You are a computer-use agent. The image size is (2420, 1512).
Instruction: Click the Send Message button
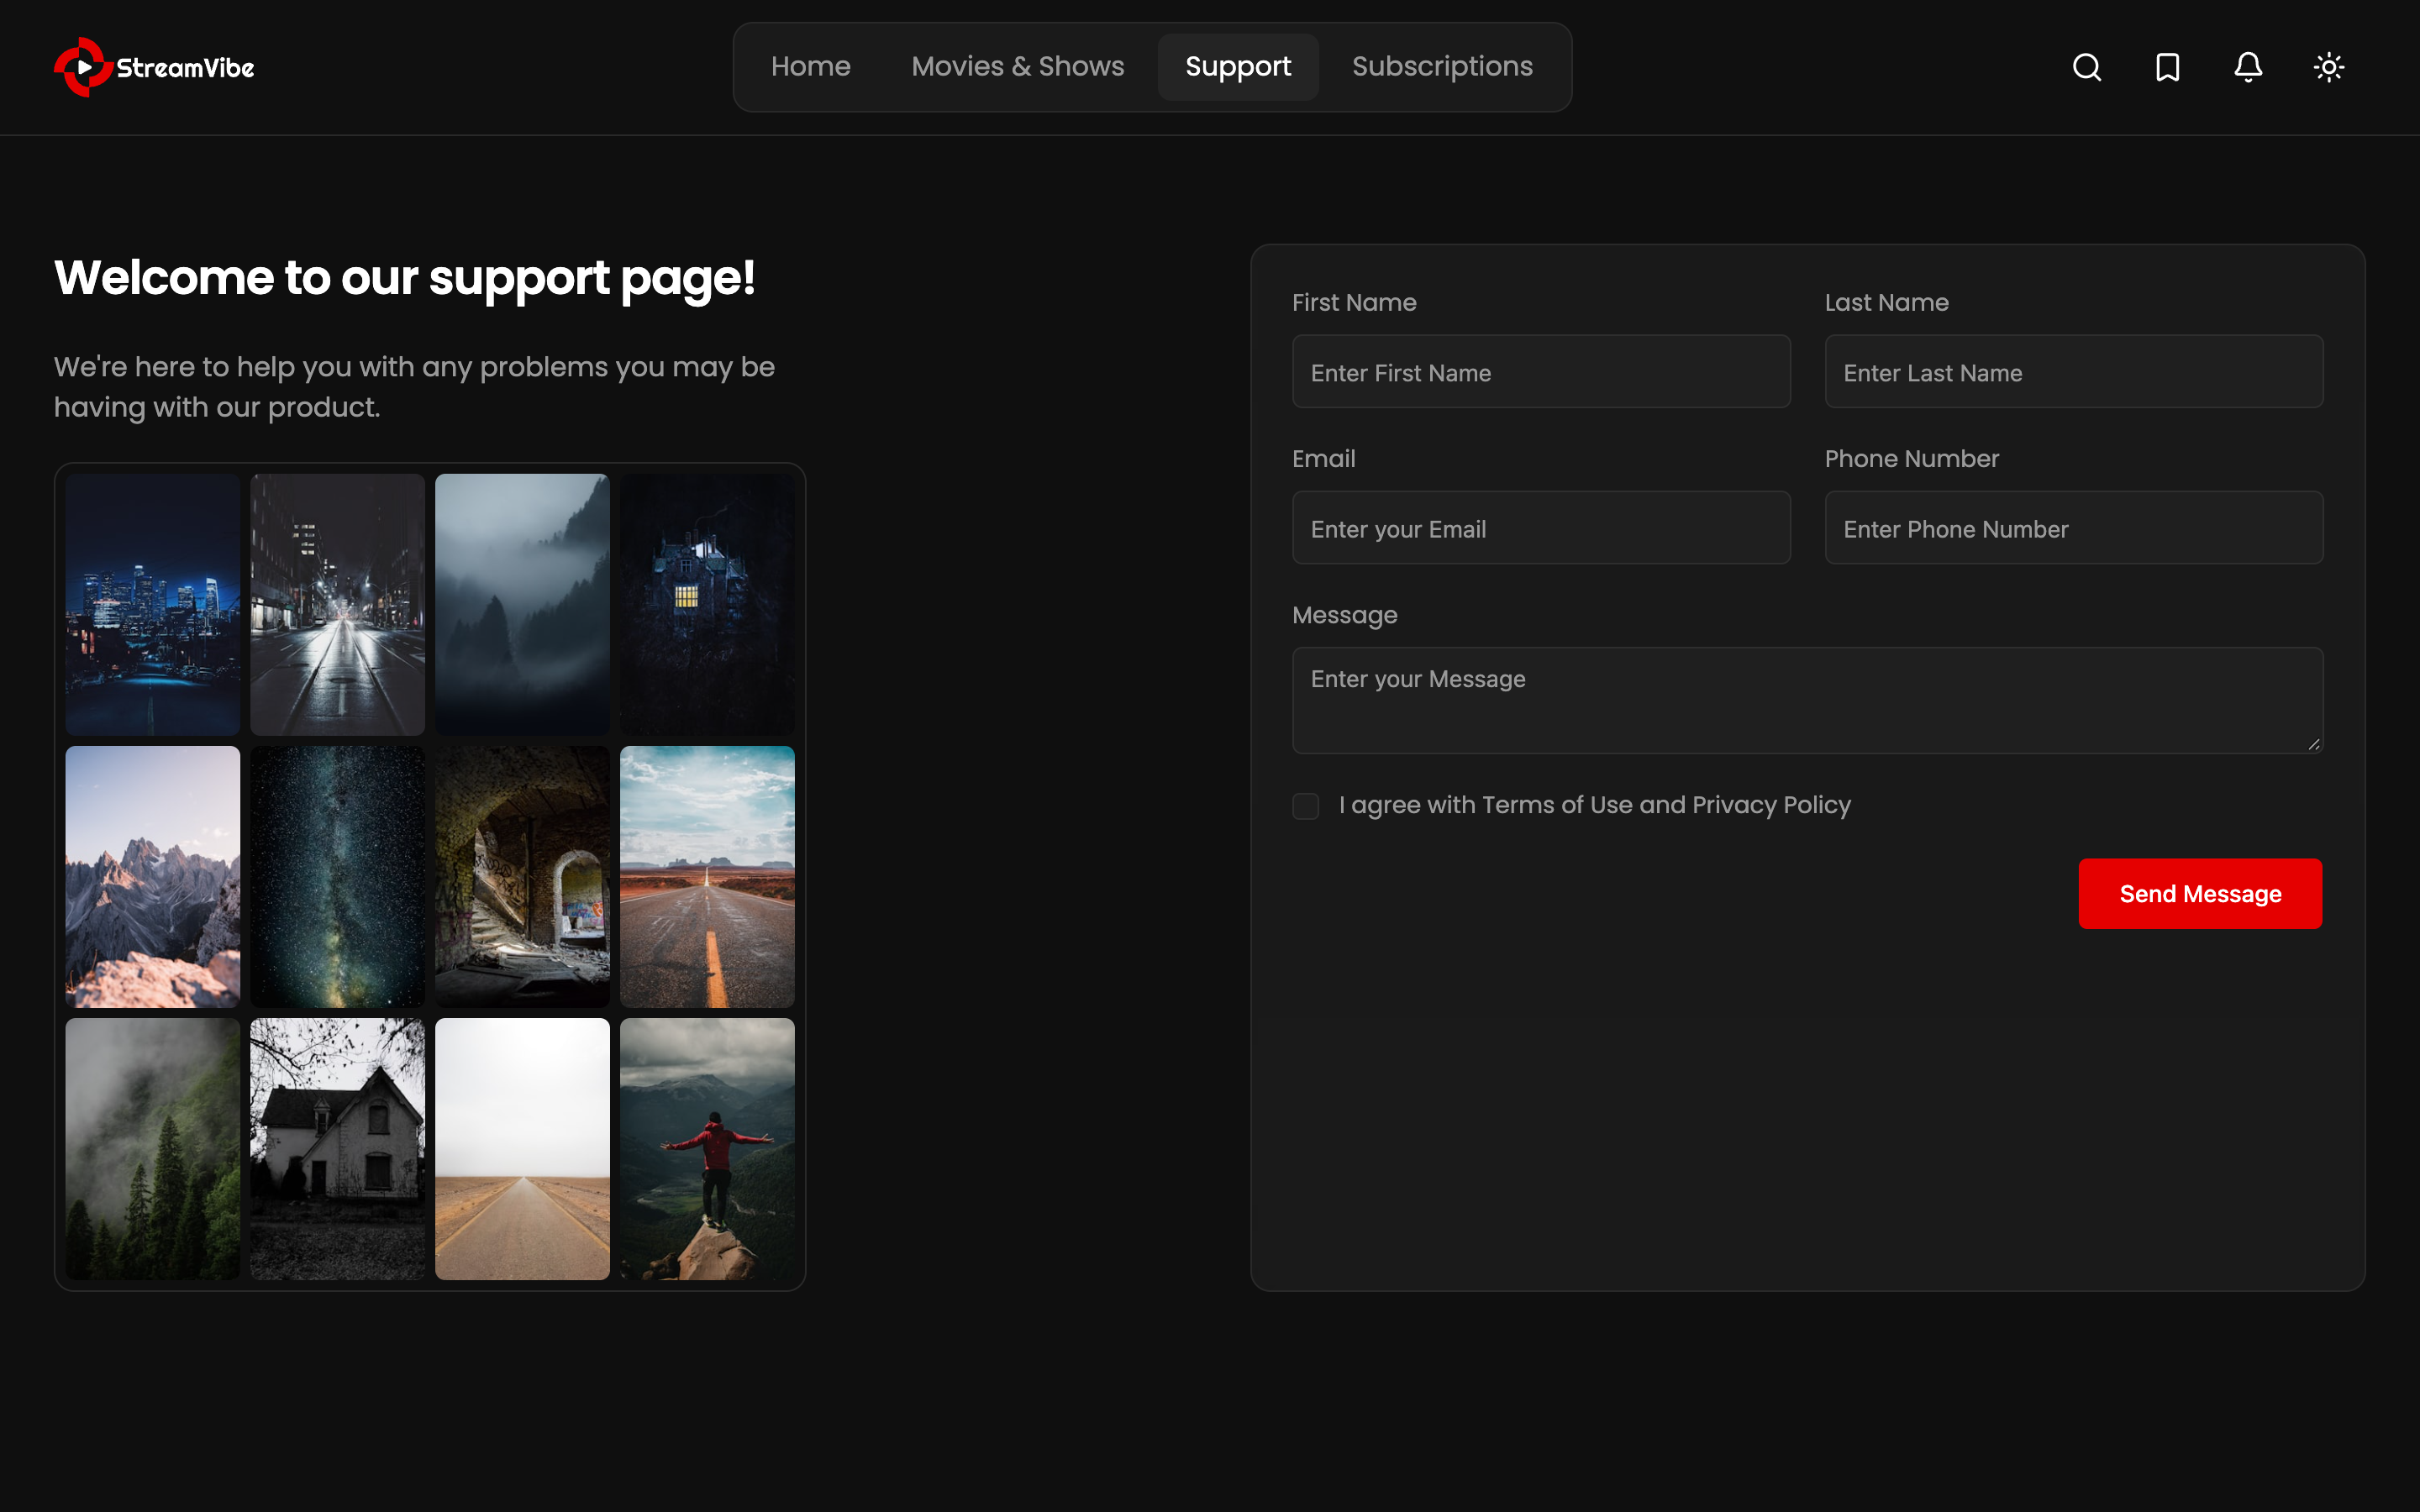[x=2200, y=893]
